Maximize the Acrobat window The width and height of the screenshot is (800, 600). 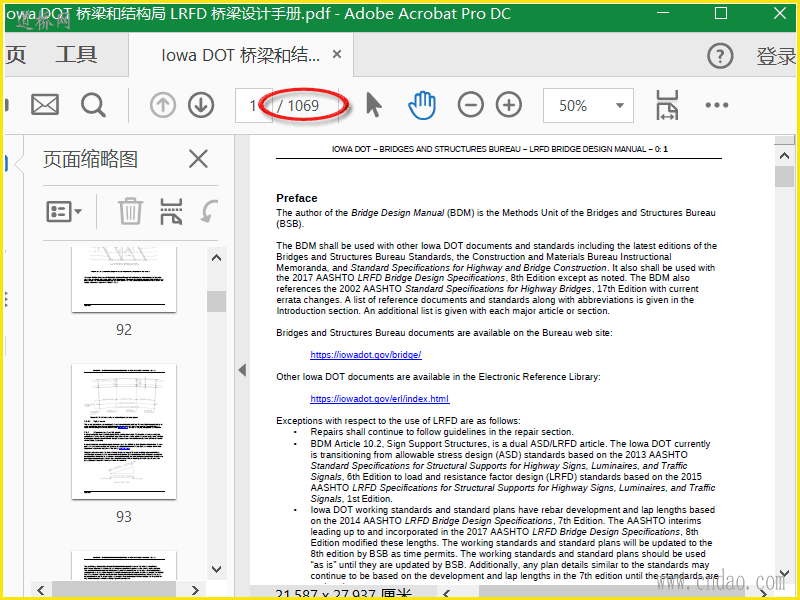[721, 13]
